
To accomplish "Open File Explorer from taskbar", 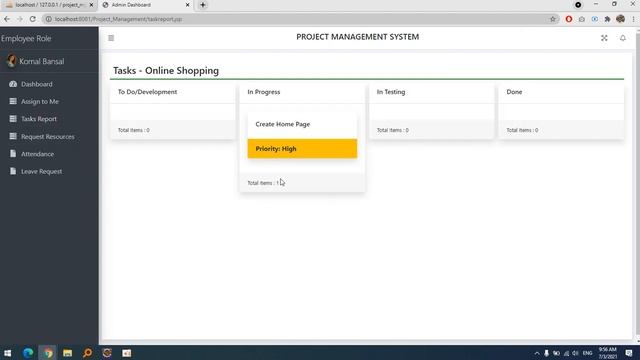I will [x=68, y=353].
